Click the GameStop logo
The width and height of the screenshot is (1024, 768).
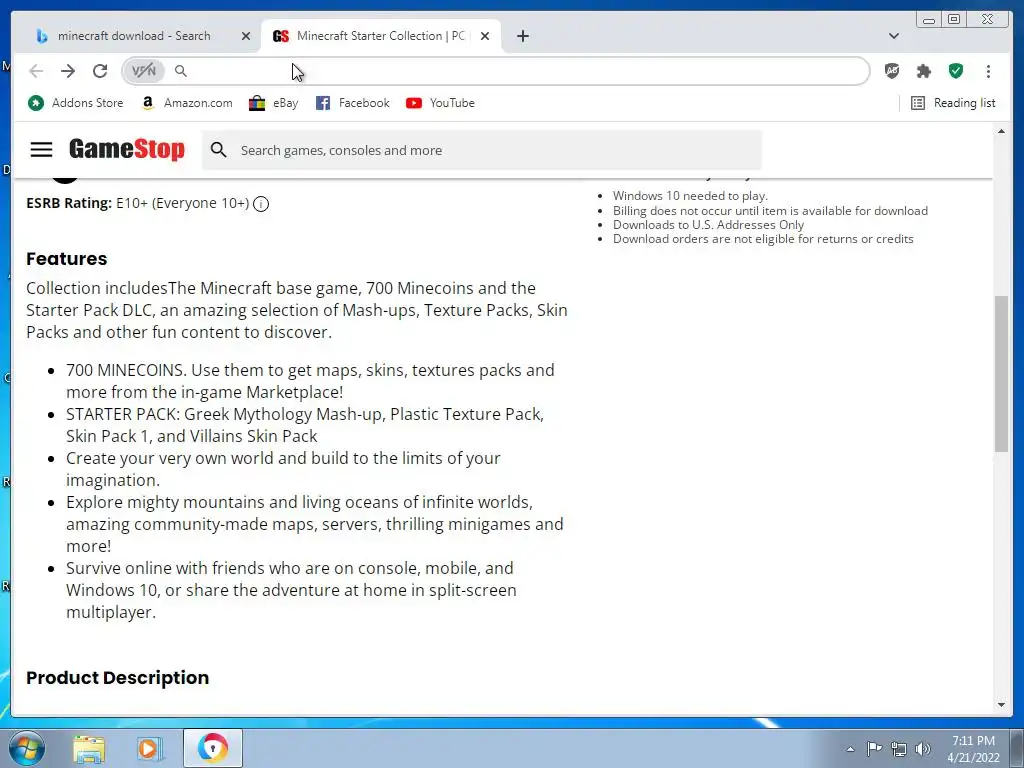[127, 150]
